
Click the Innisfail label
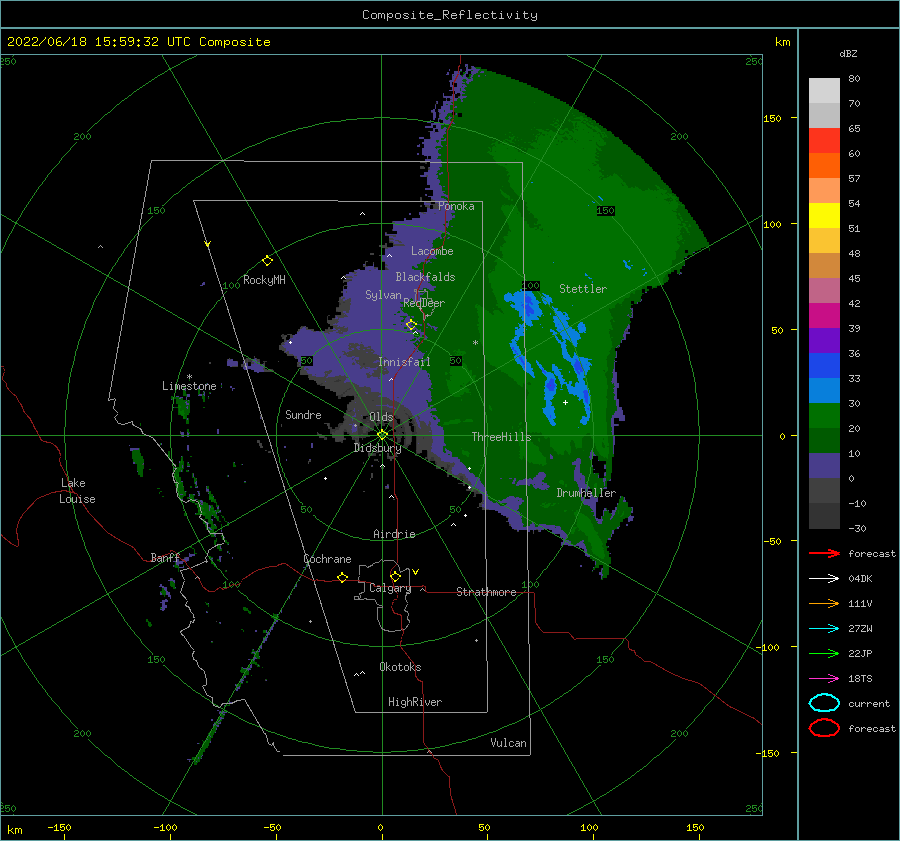click(404, 362)
